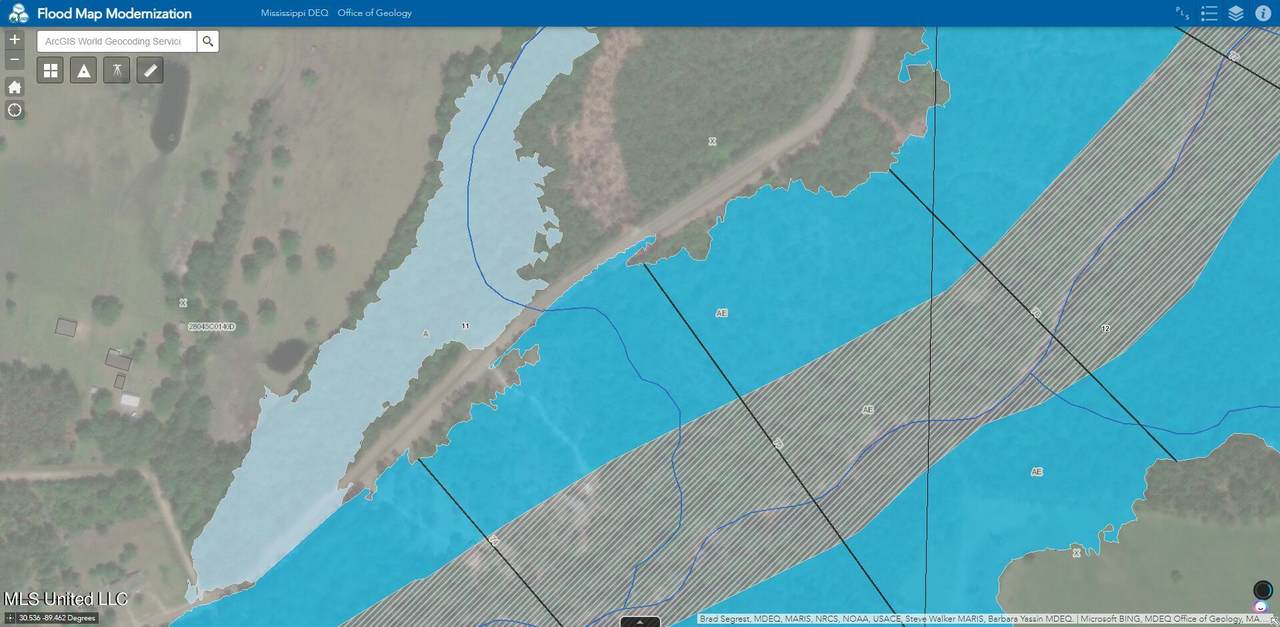Open the survey tripod tool
The width and height of the screenshot is (1280, 627).
click(117, 70)
